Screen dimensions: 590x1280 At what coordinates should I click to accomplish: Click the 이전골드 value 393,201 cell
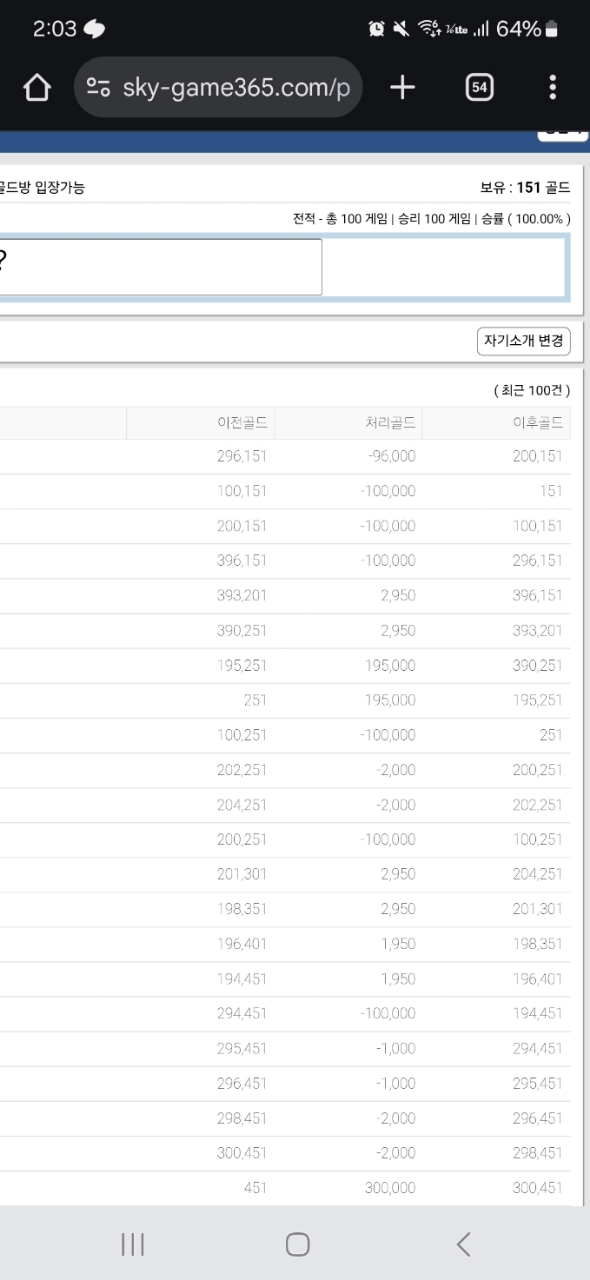242,595
